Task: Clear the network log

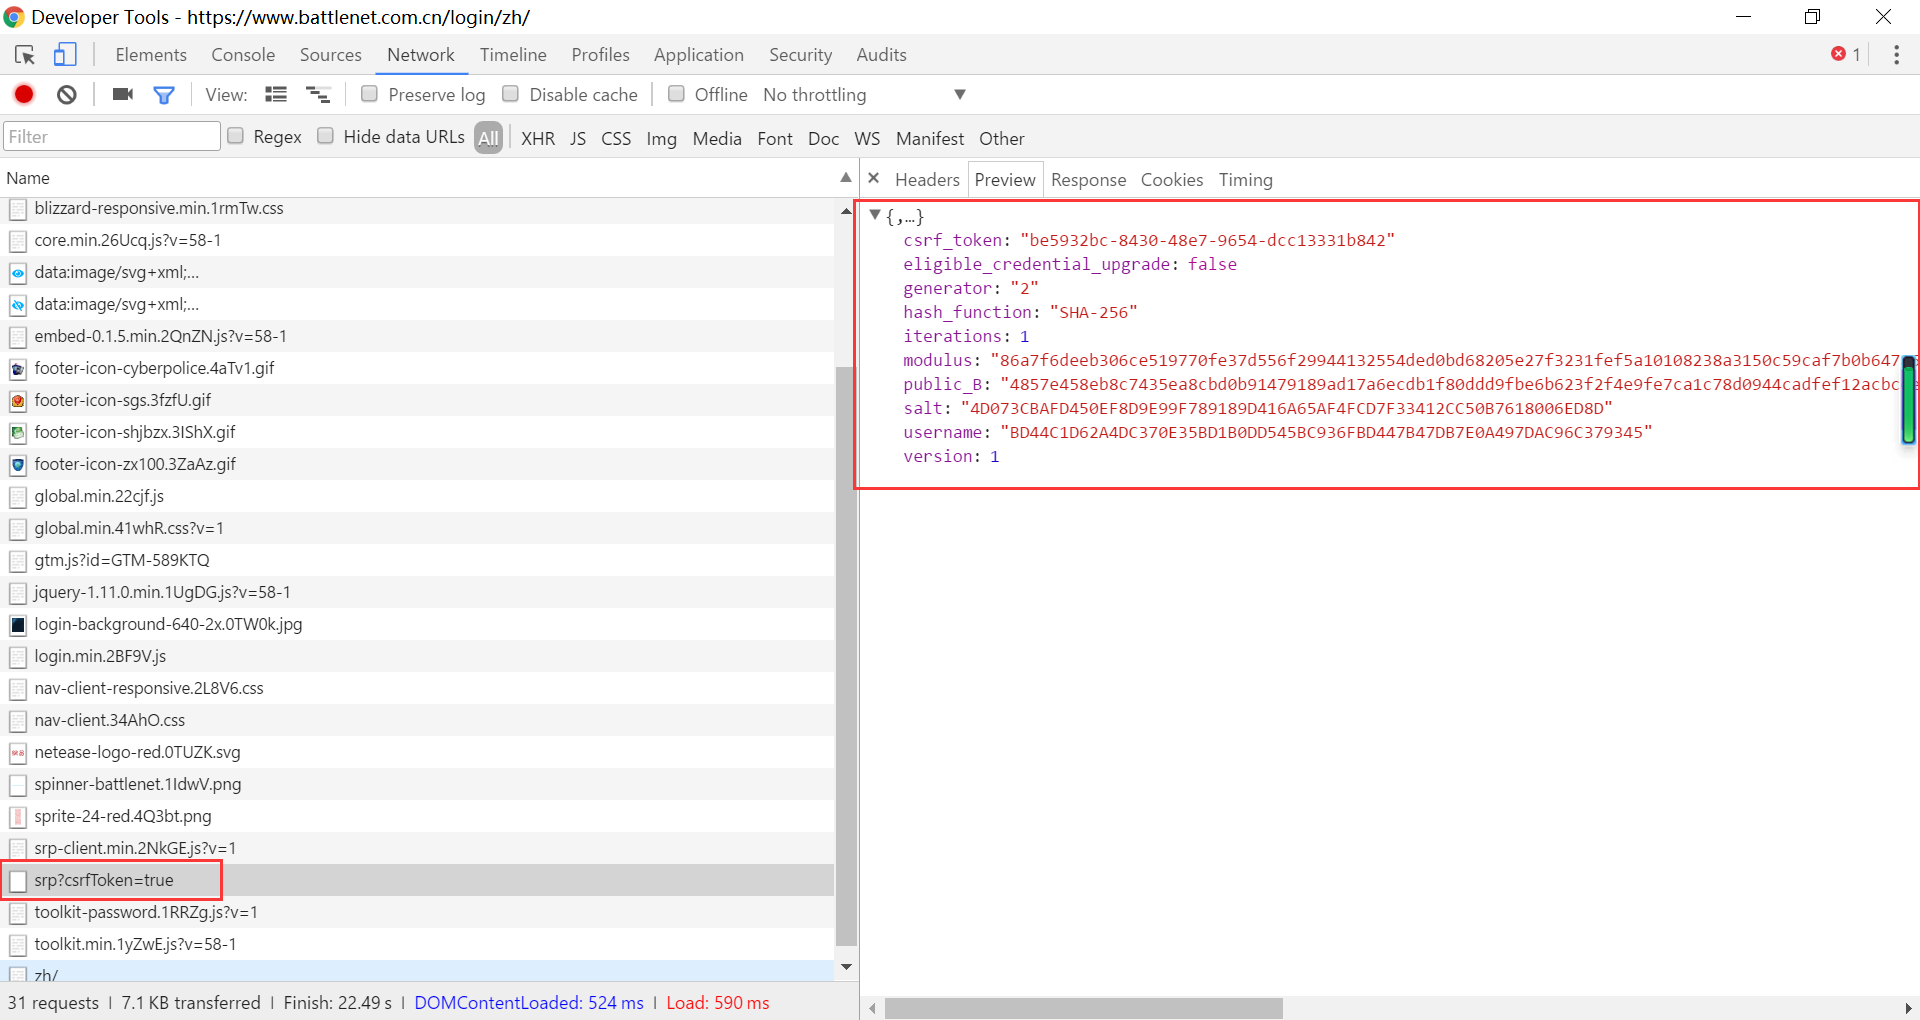Action: coord(67,94)
